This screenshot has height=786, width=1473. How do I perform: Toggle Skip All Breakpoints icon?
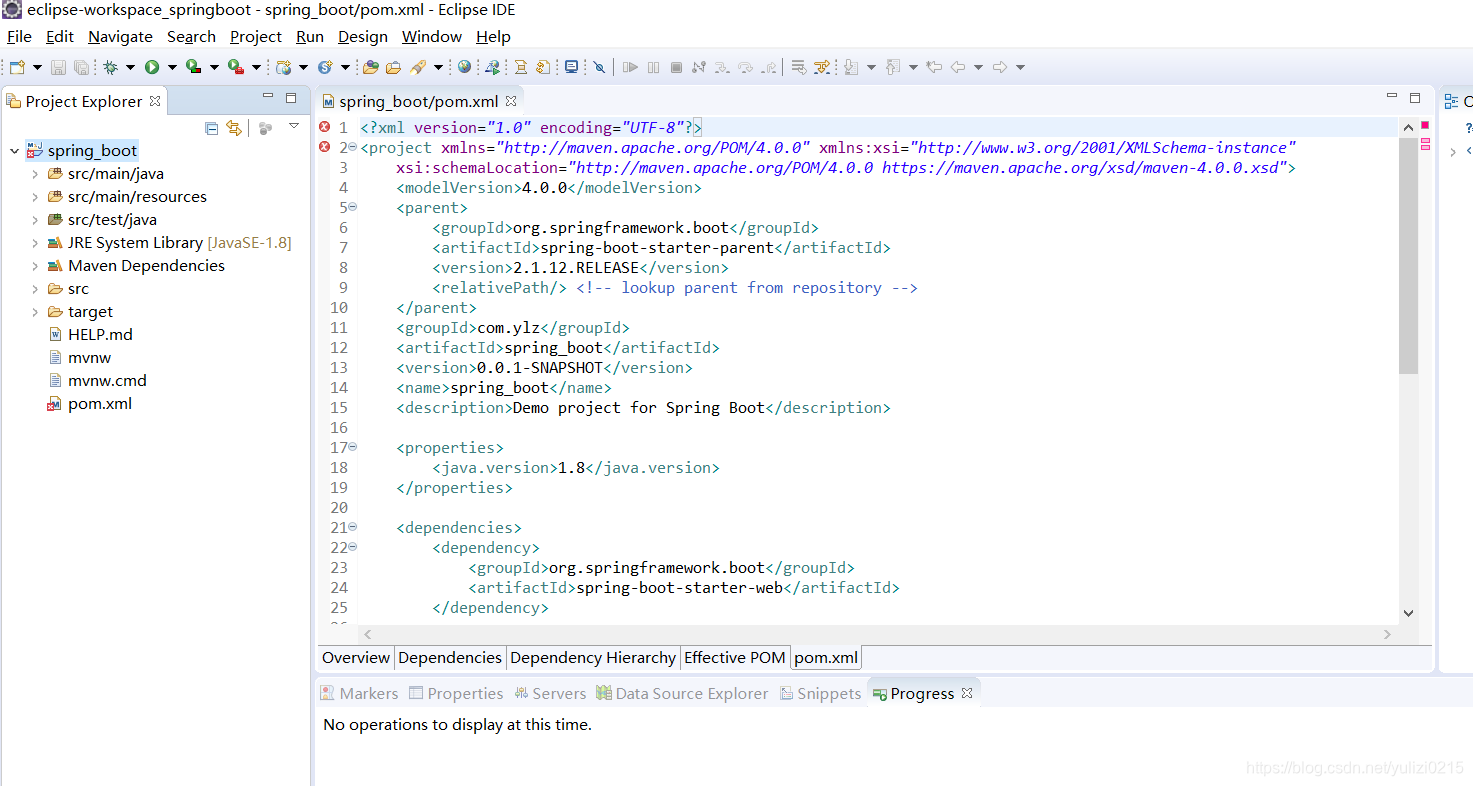pyautogui.click(x=599, y=67)
